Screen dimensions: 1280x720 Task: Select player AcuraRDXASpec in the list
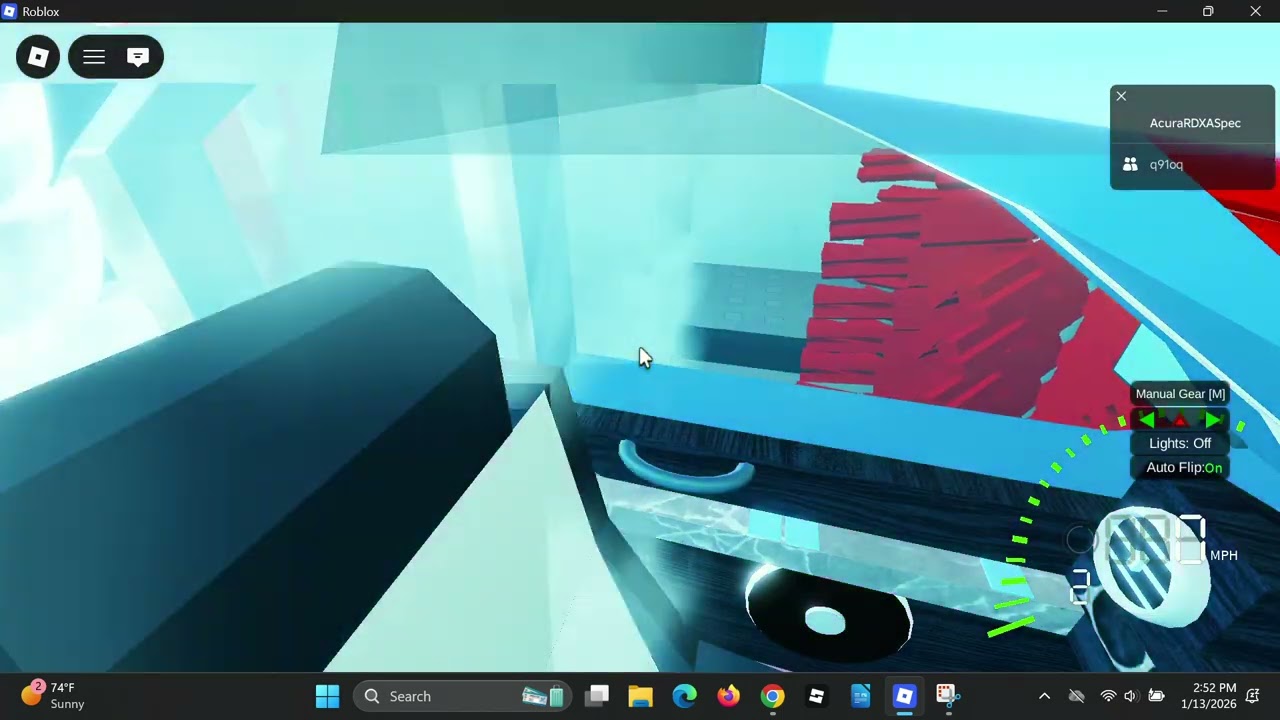click(x=1195, y=123)
